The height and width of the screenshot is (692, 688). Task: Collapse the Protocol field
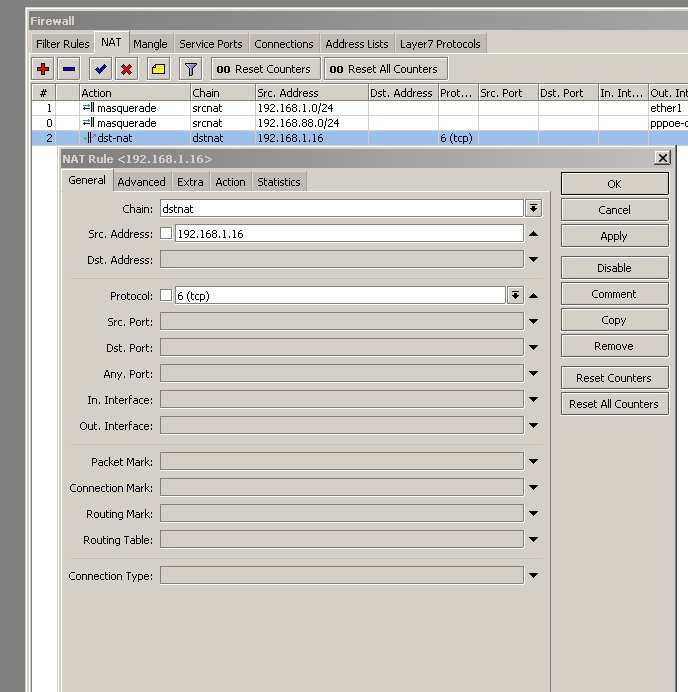[x=534, y=296]
